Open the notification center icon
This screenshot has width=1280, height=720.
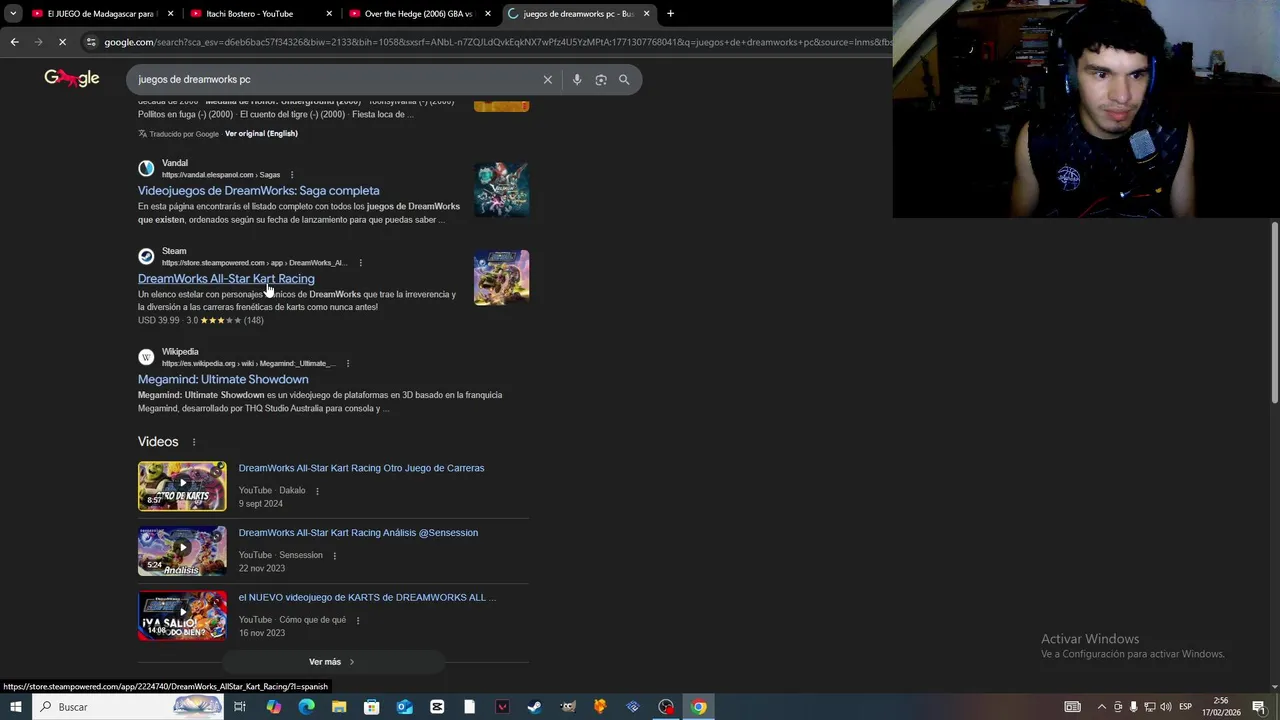[1259, 707]
